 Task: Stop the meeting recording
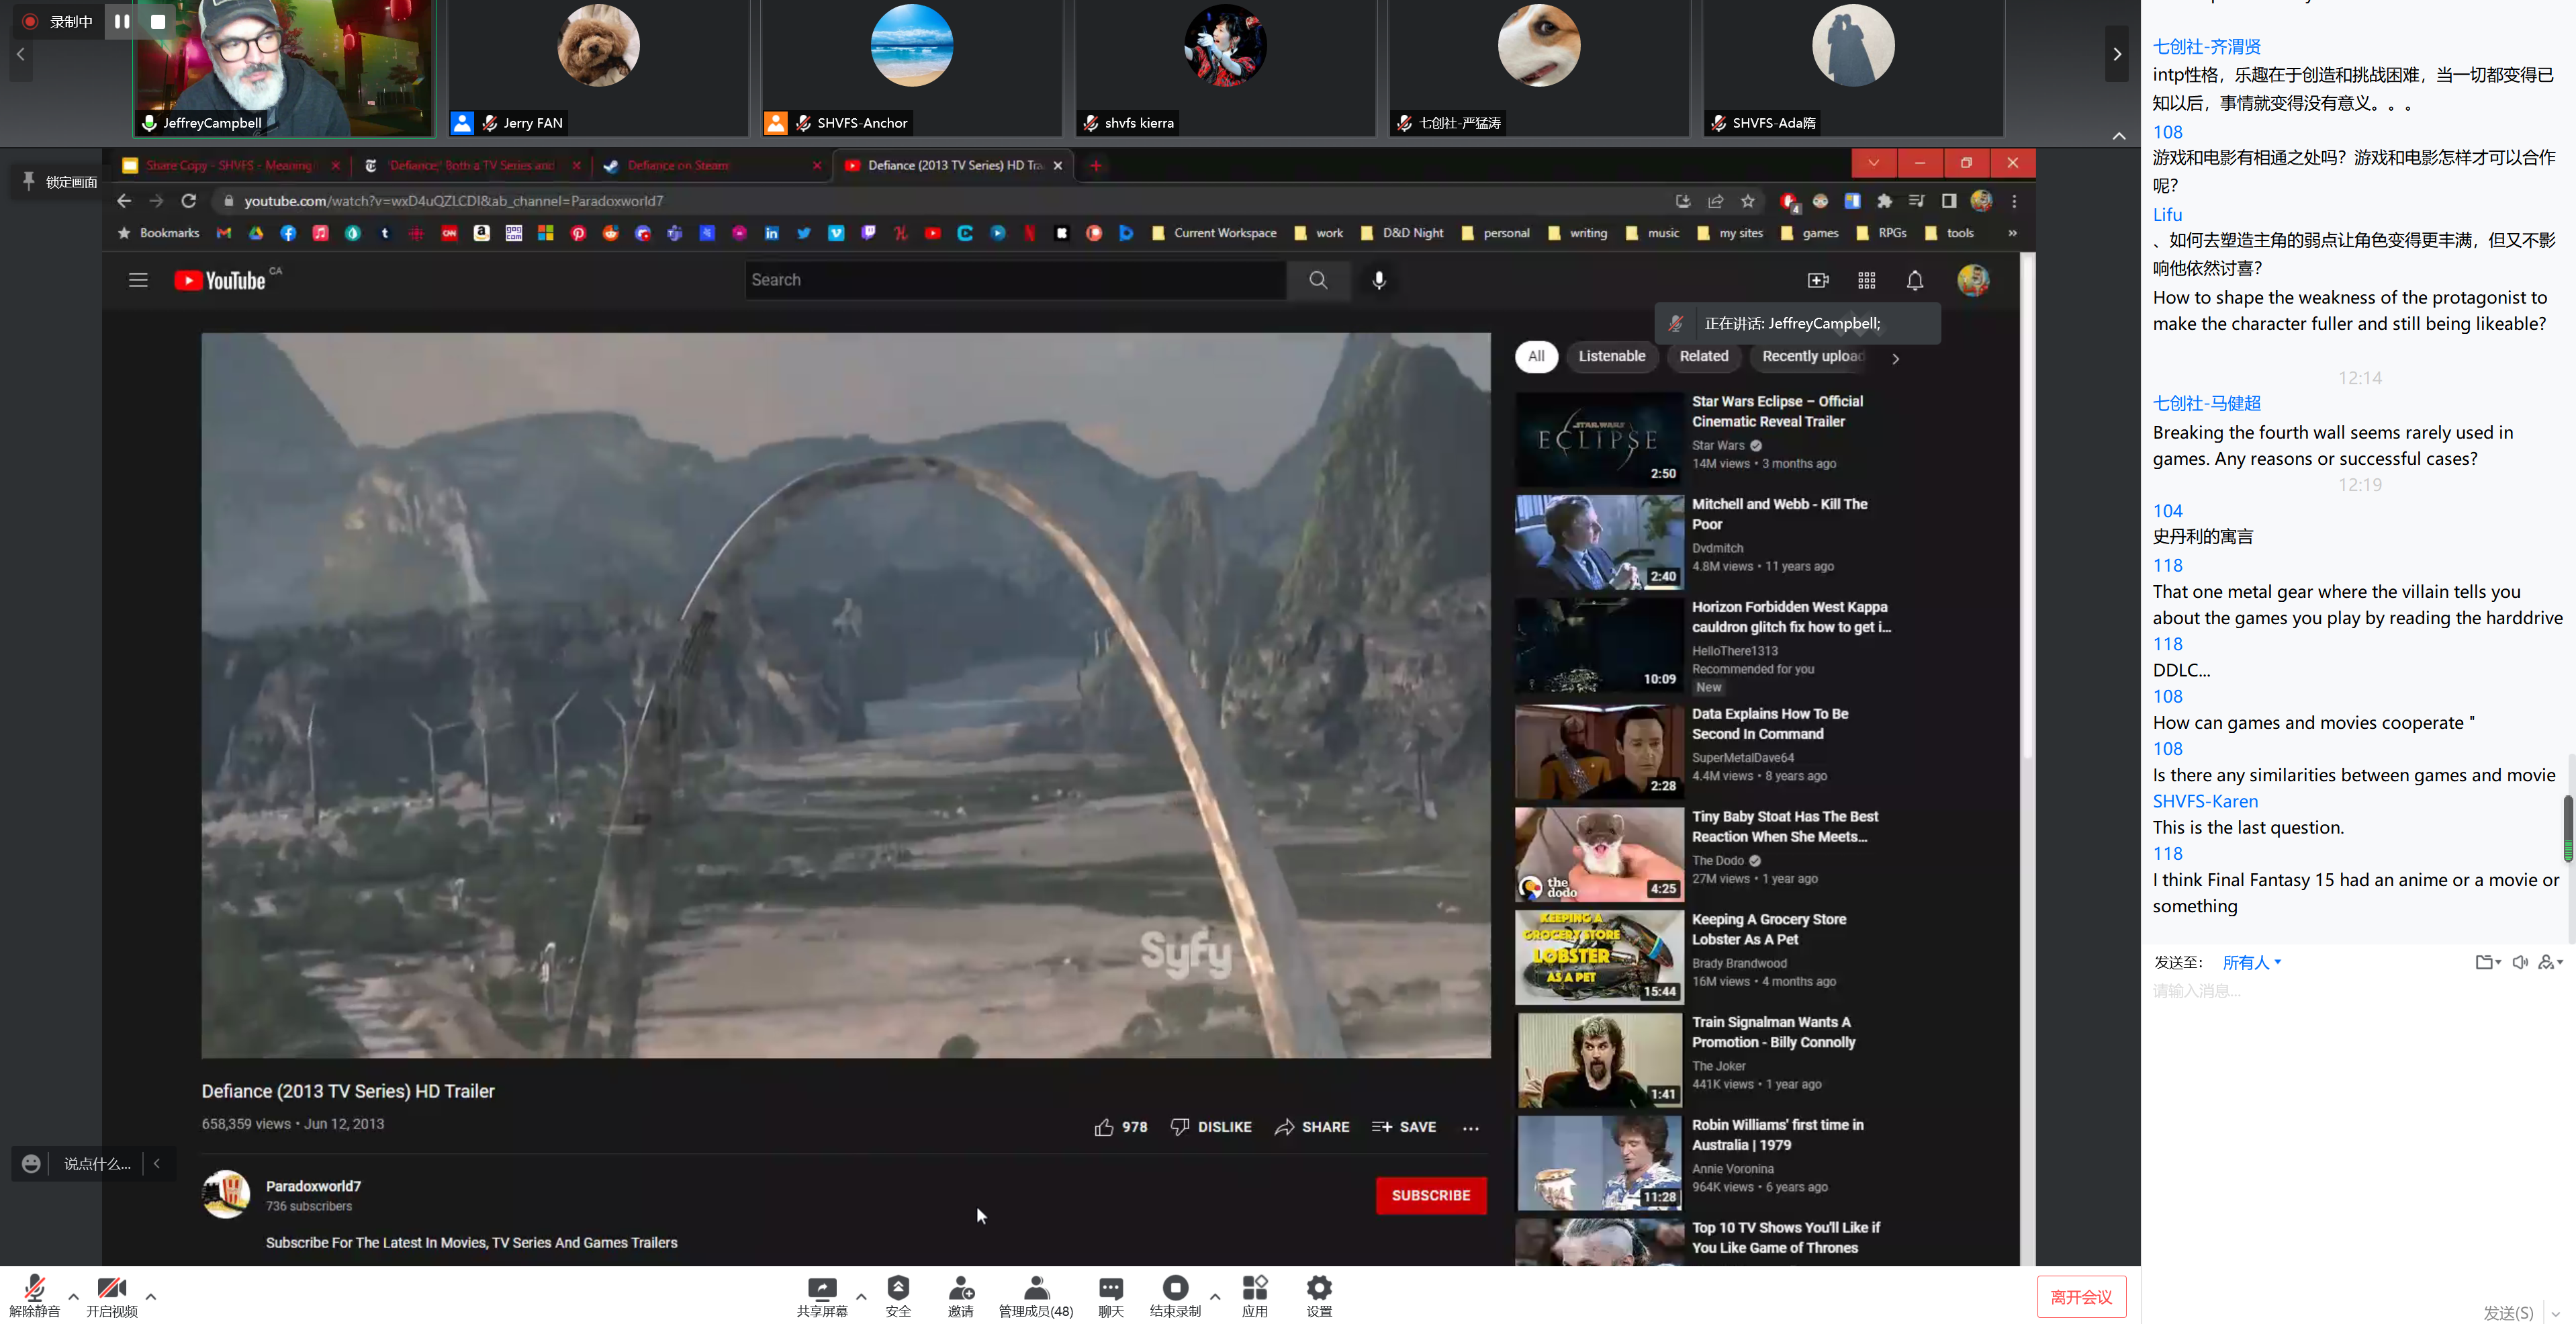[158, 21]
